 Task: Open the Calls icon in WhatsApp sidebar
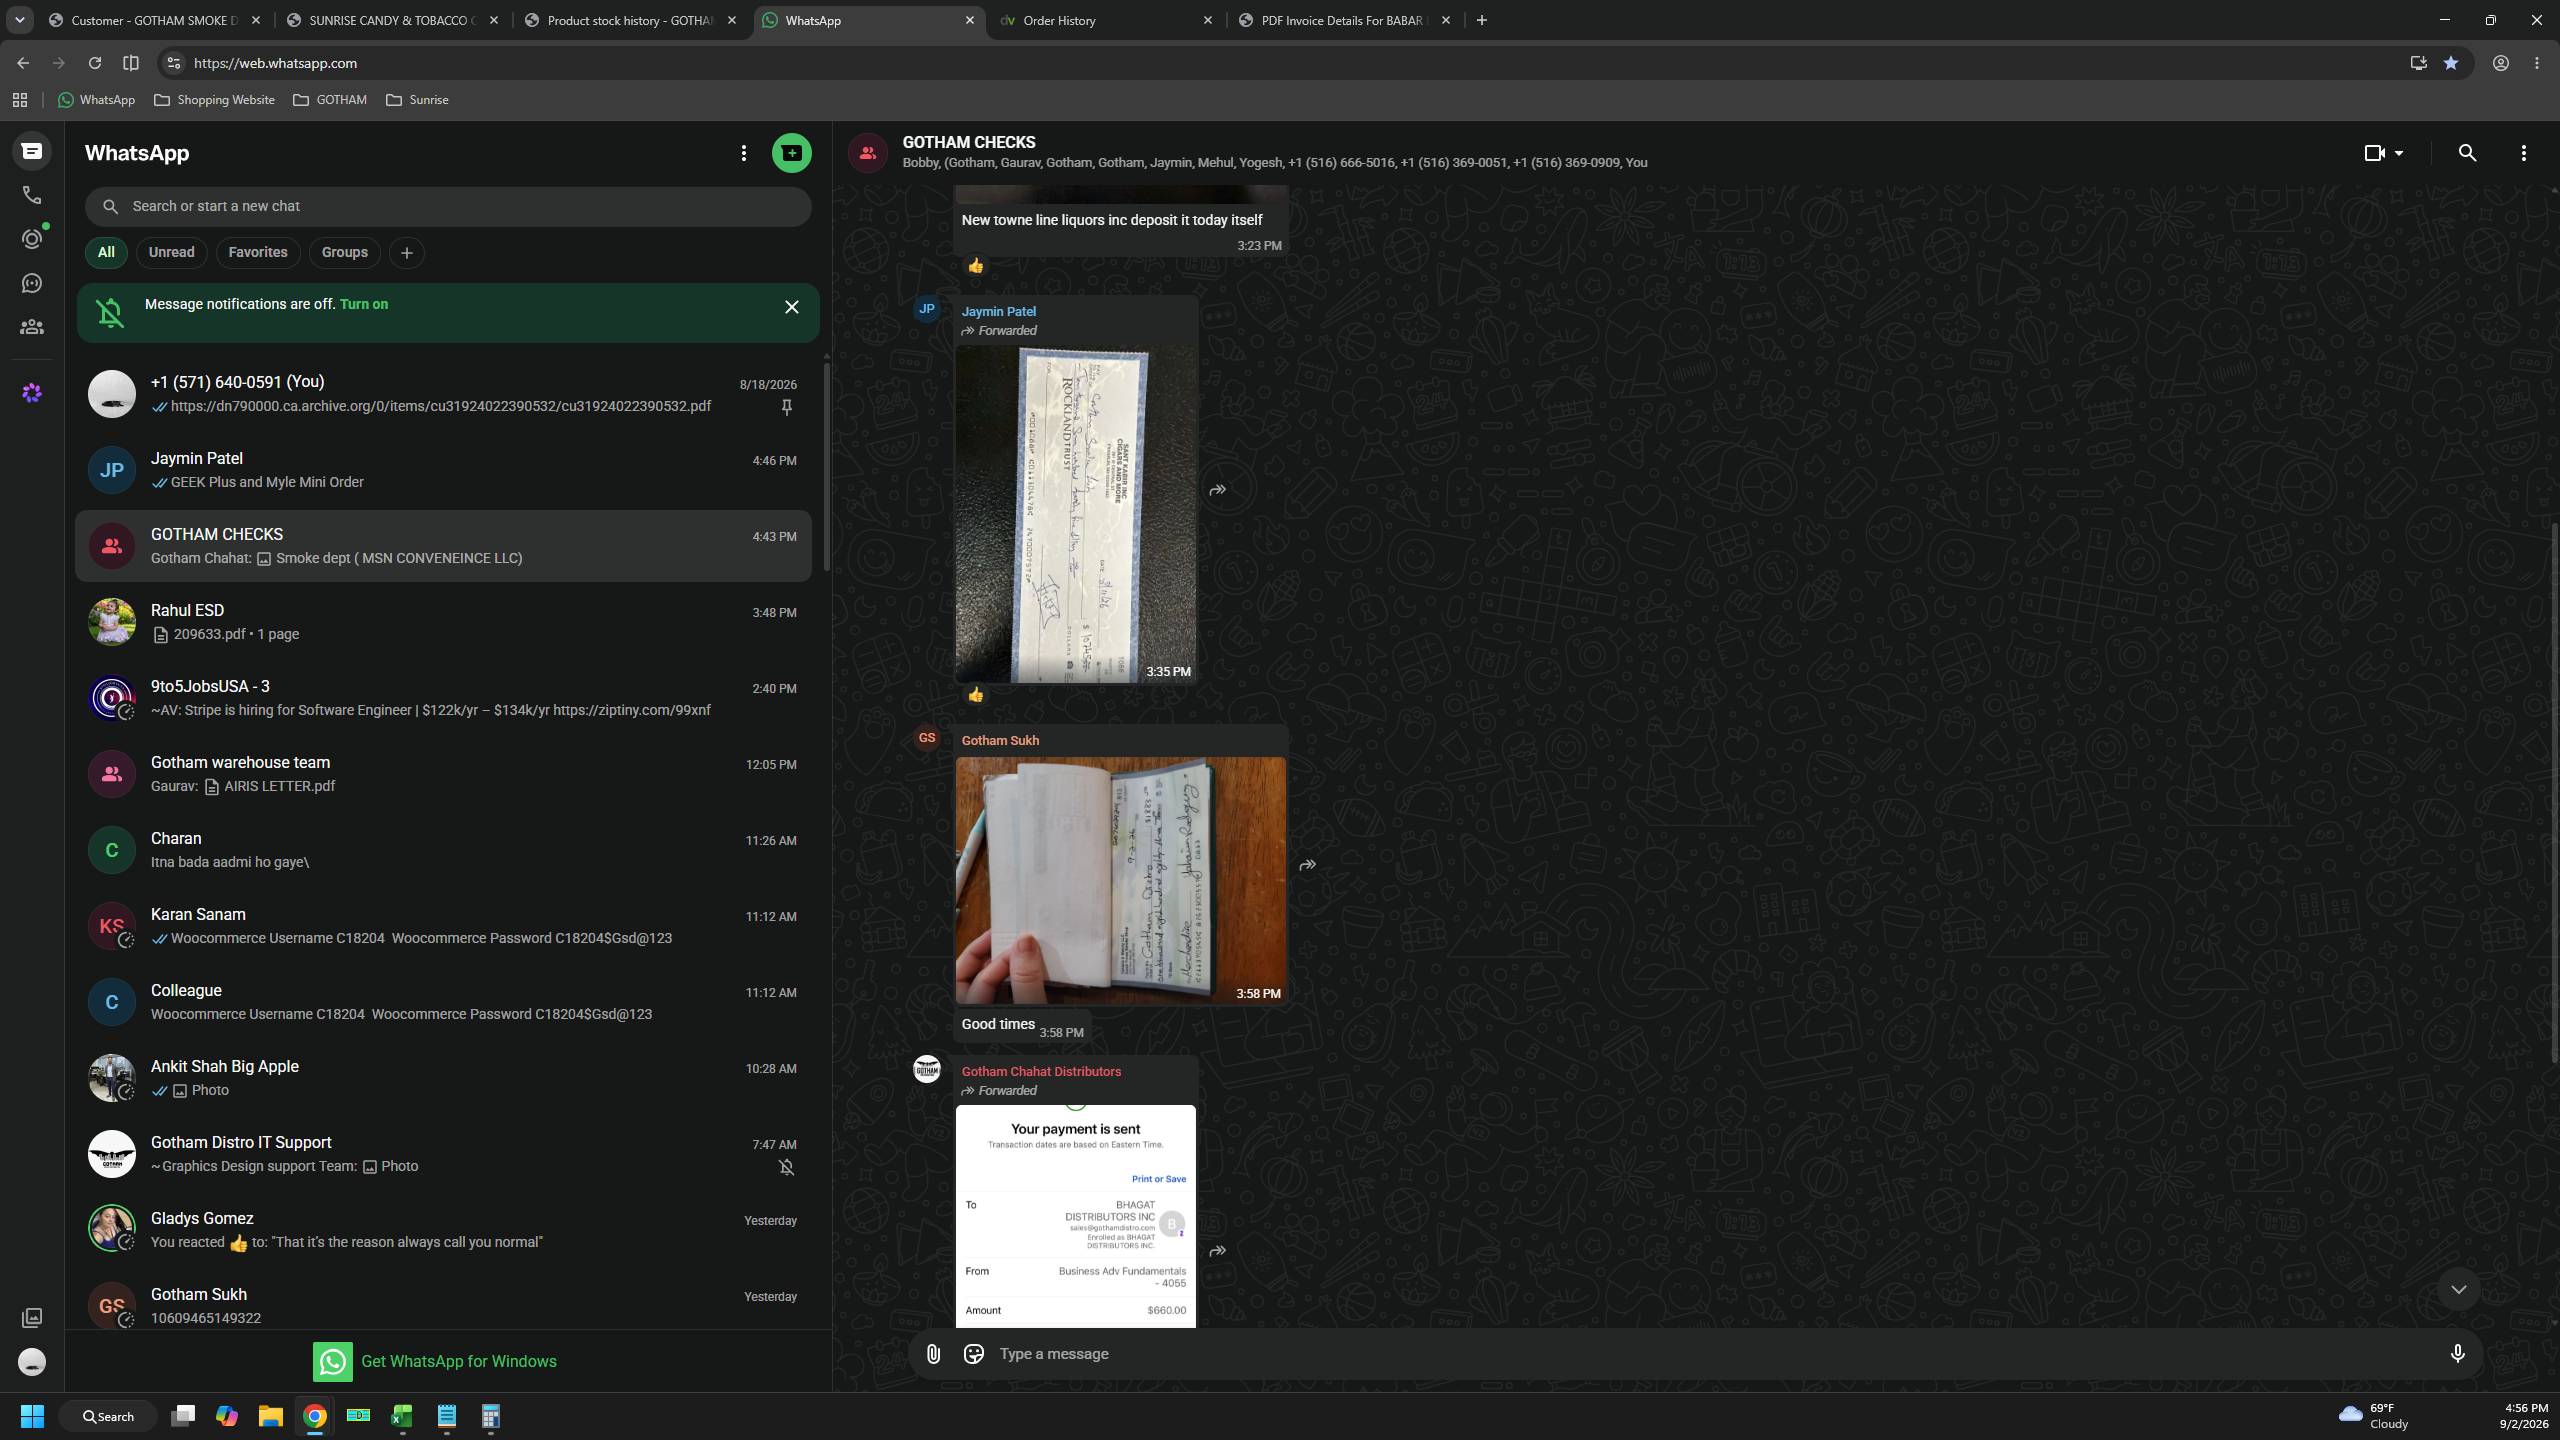click(x=32, y=195)
